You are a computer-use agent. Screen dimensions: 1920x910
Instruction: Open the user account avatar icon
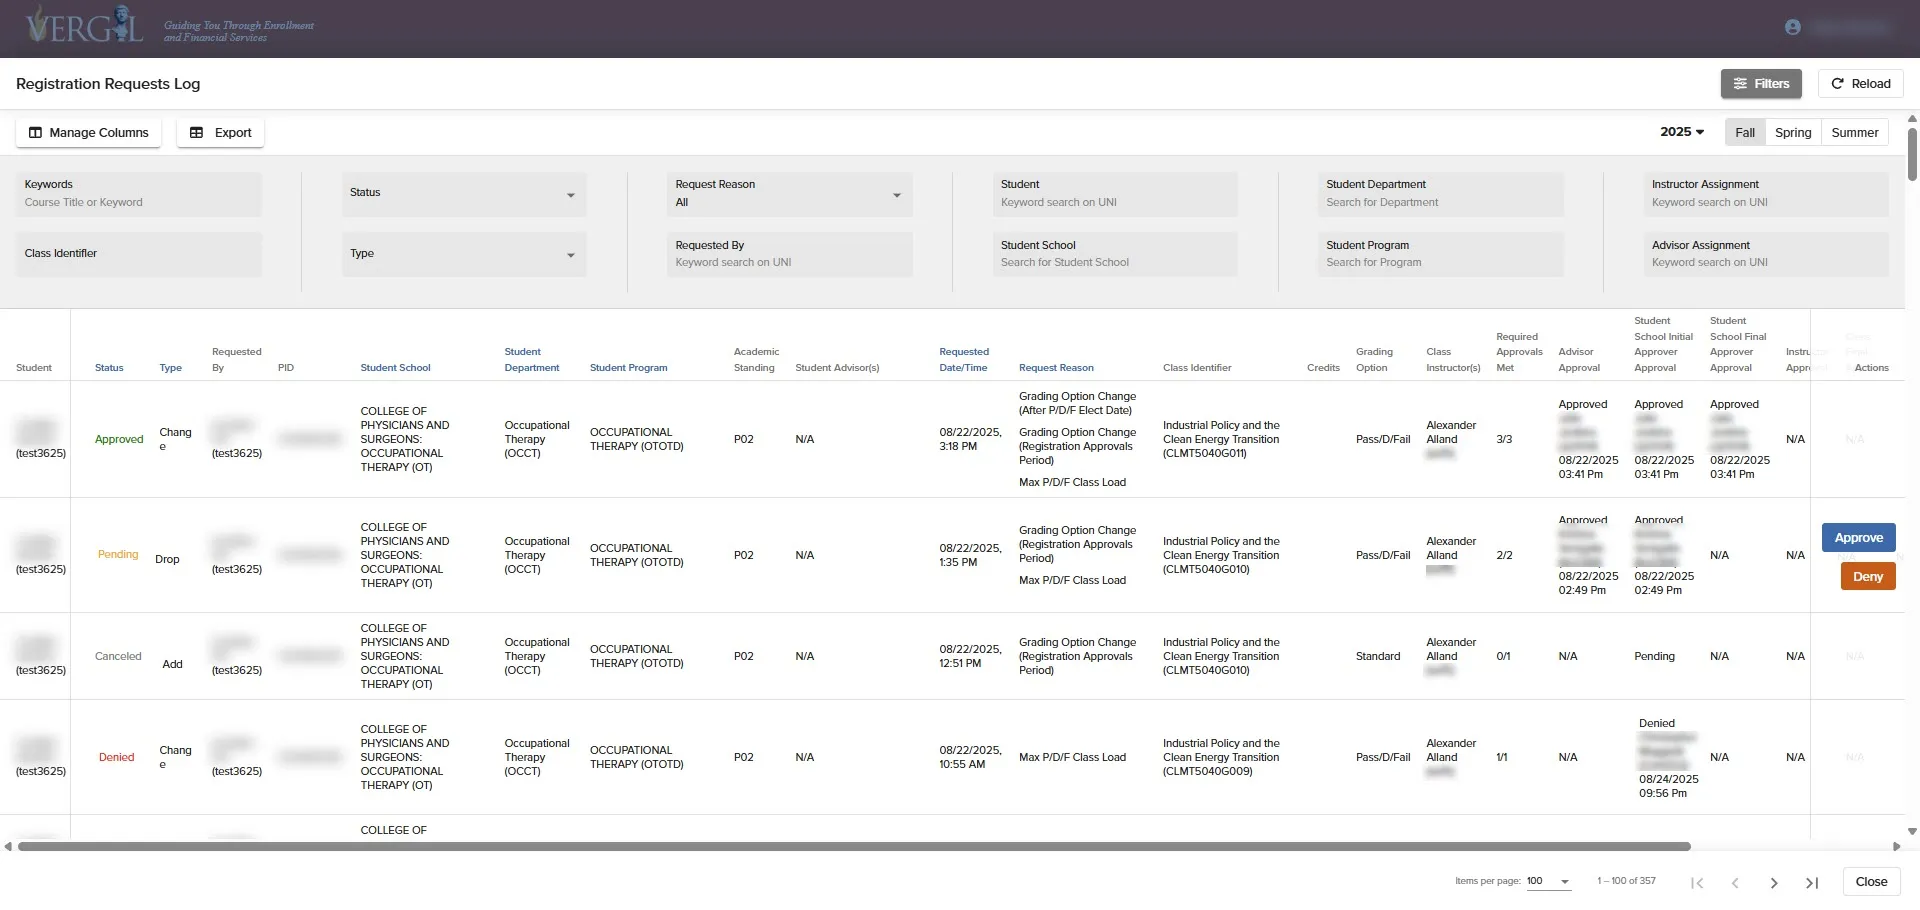pos(1792,27)
